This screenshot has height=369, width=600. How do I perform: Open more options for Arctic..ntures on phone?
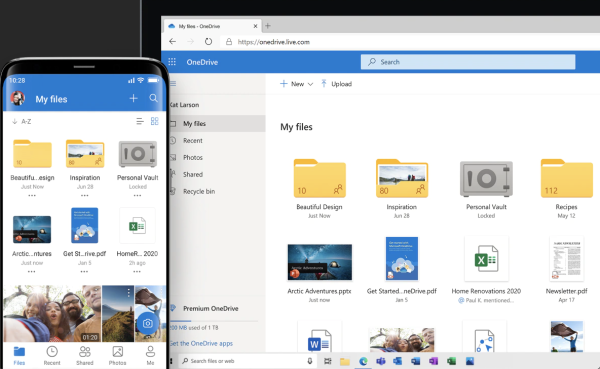pyautogui.click(x=31, y=272)
